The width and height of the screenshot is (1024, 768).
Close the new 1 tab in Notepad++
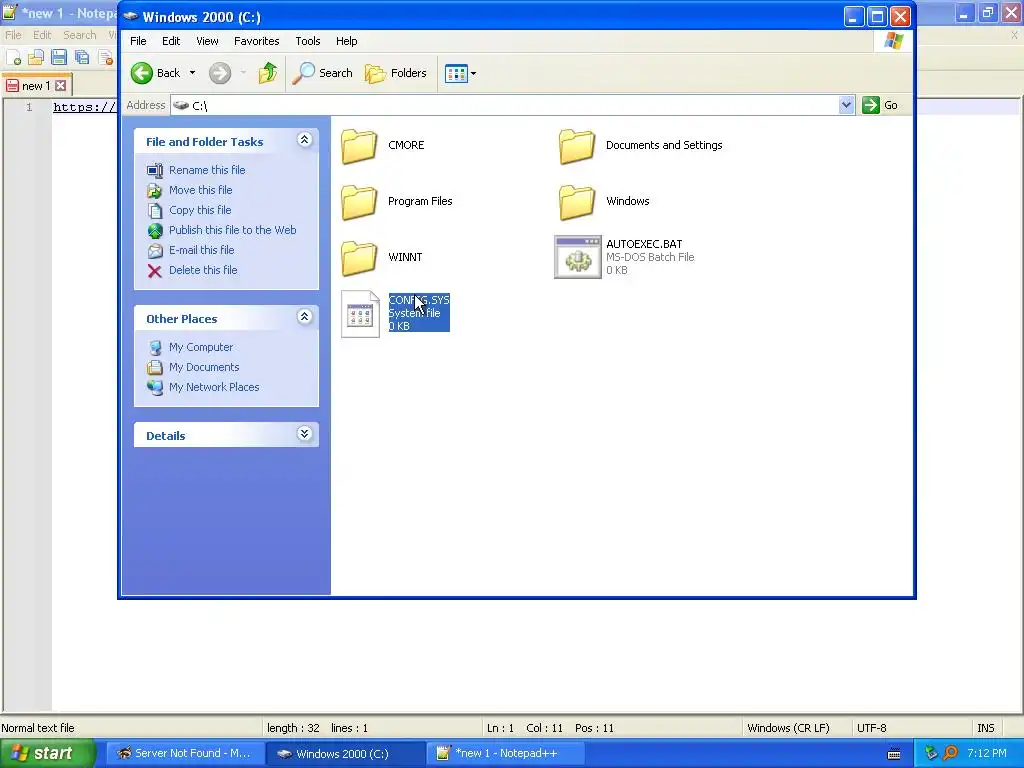[61, 86]
